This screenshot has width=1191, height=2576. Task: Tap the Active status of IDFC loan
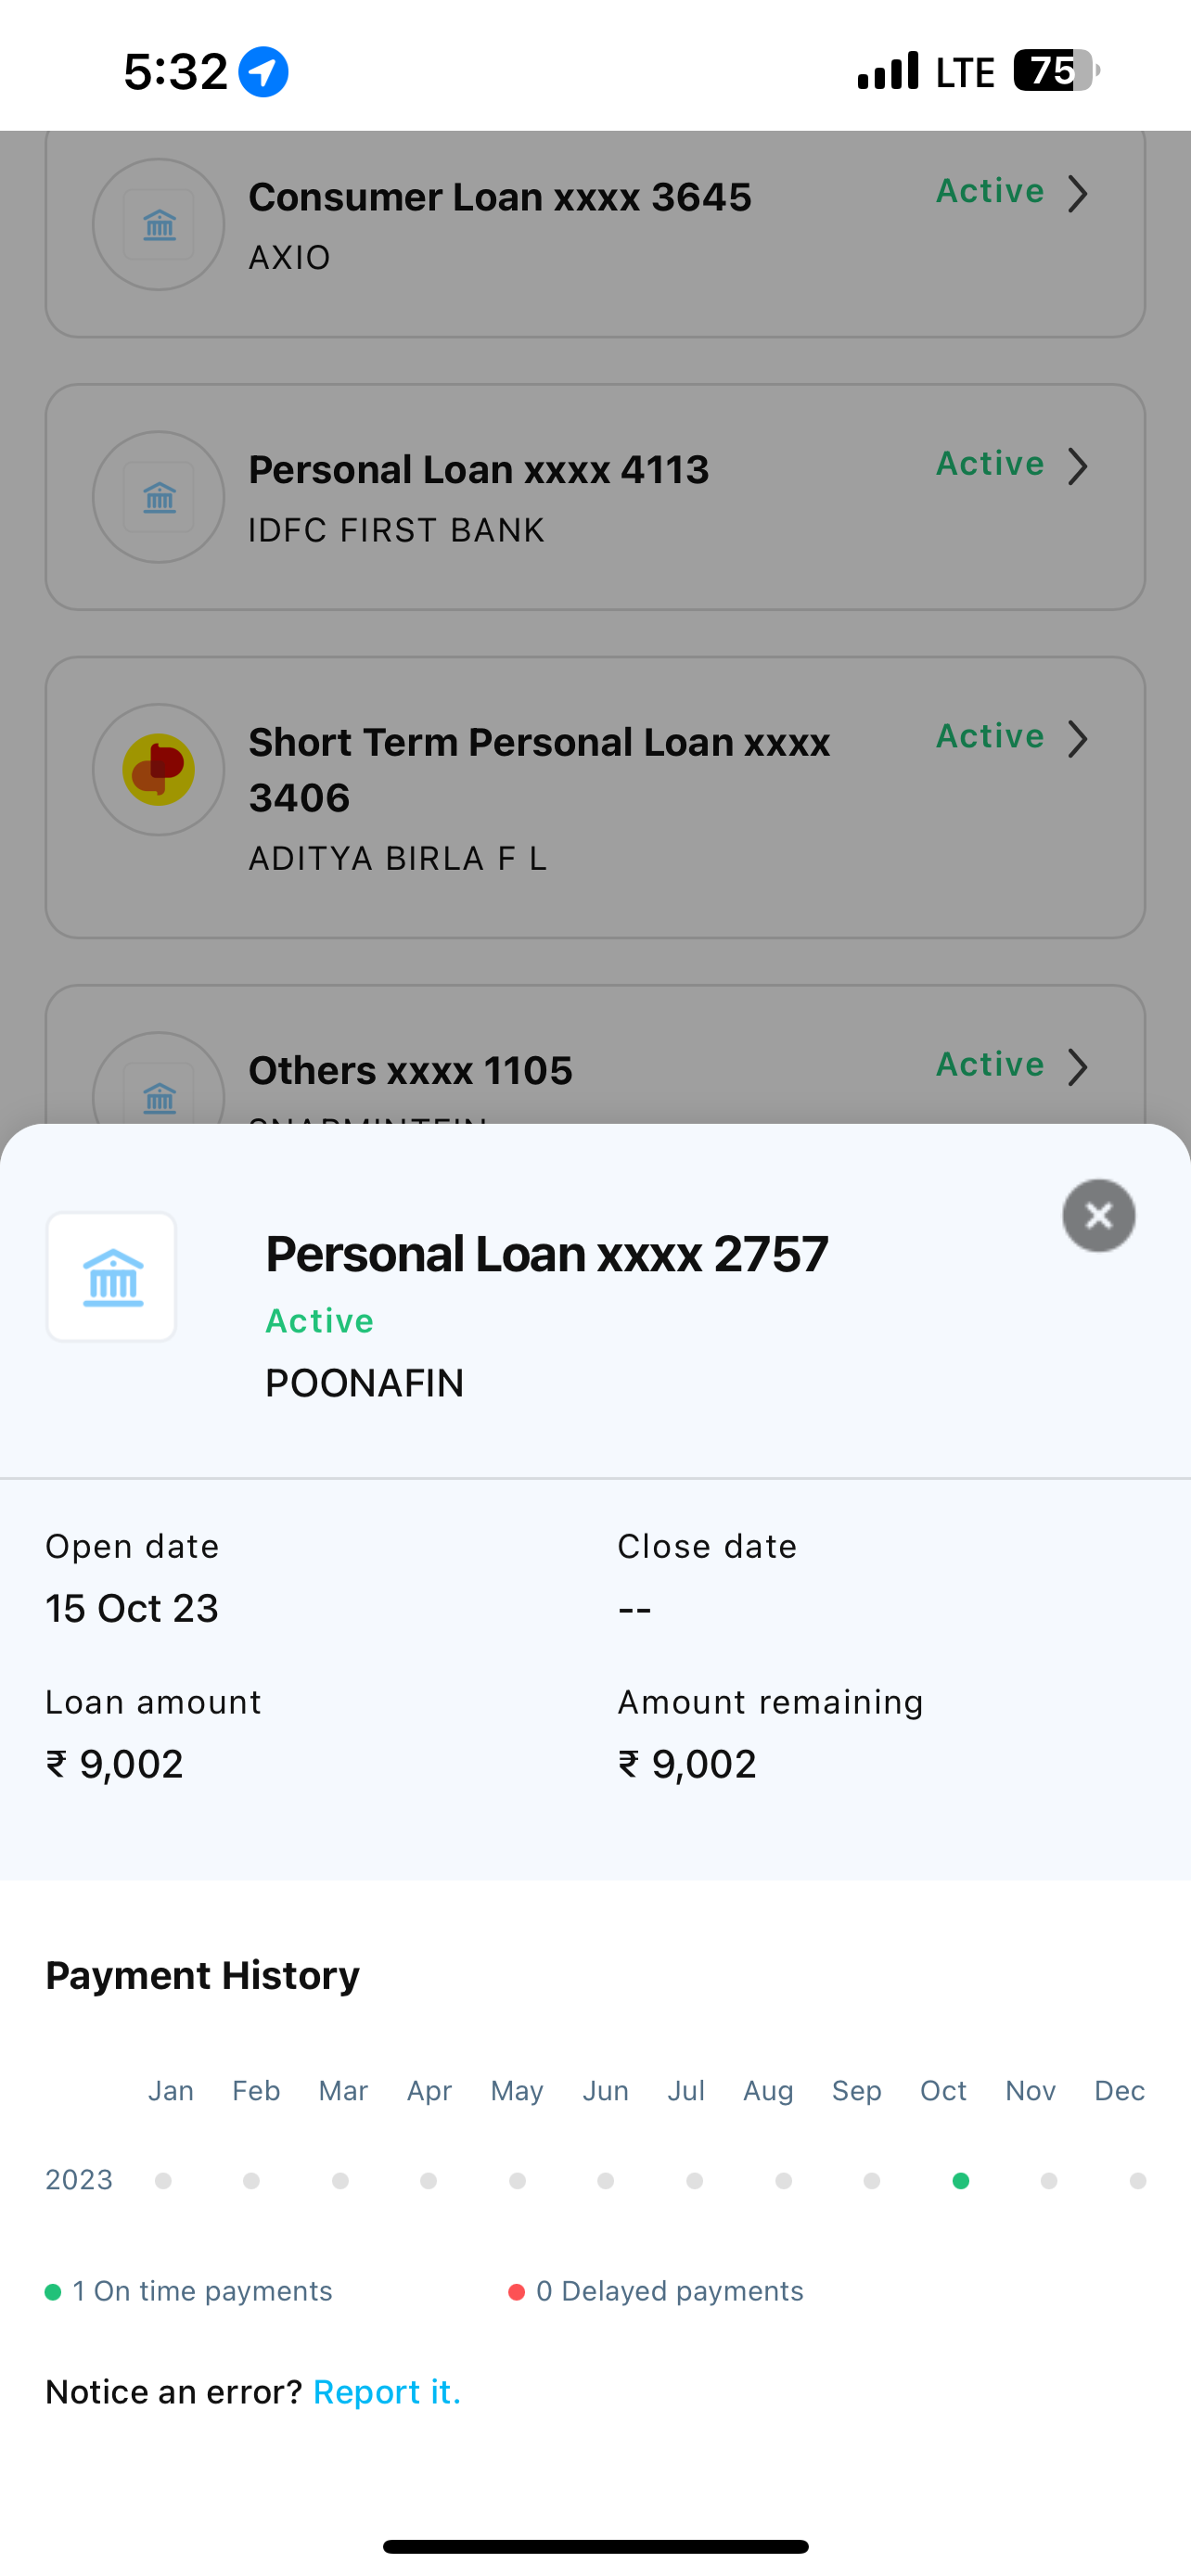tap(989, 464)
